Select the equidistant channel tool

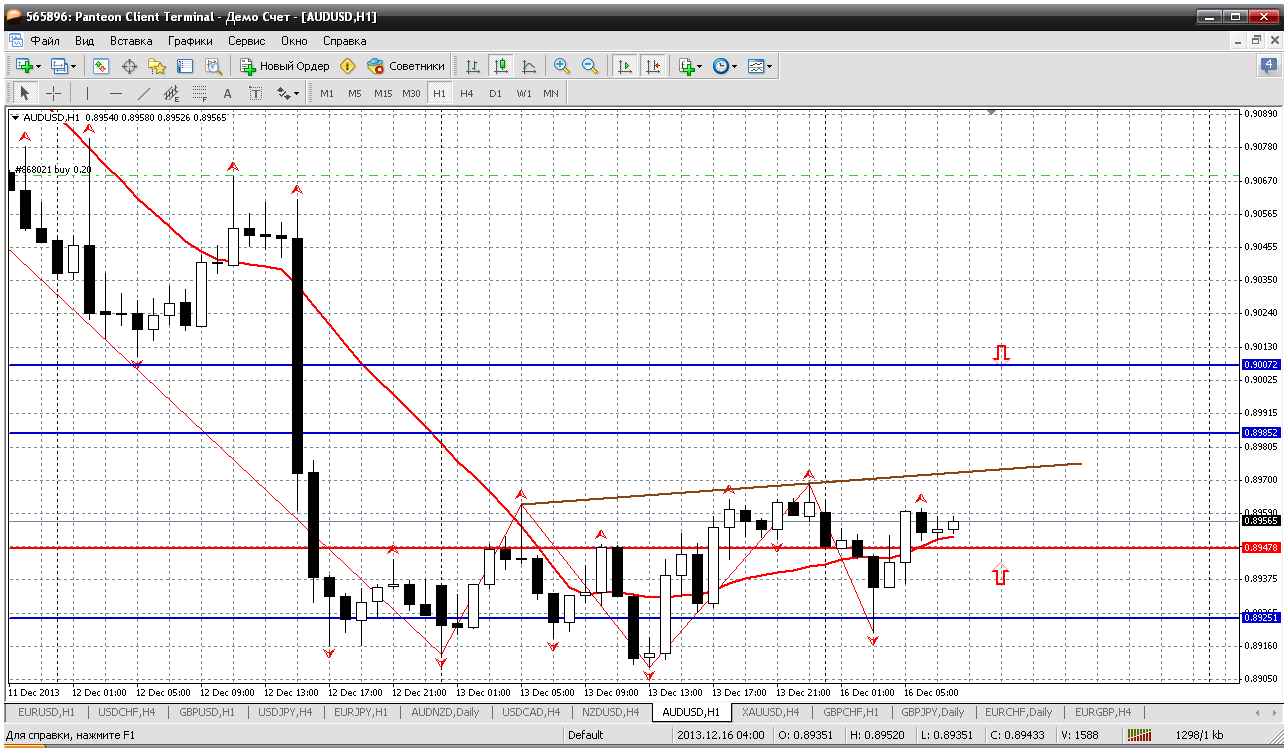coord(171,93)
